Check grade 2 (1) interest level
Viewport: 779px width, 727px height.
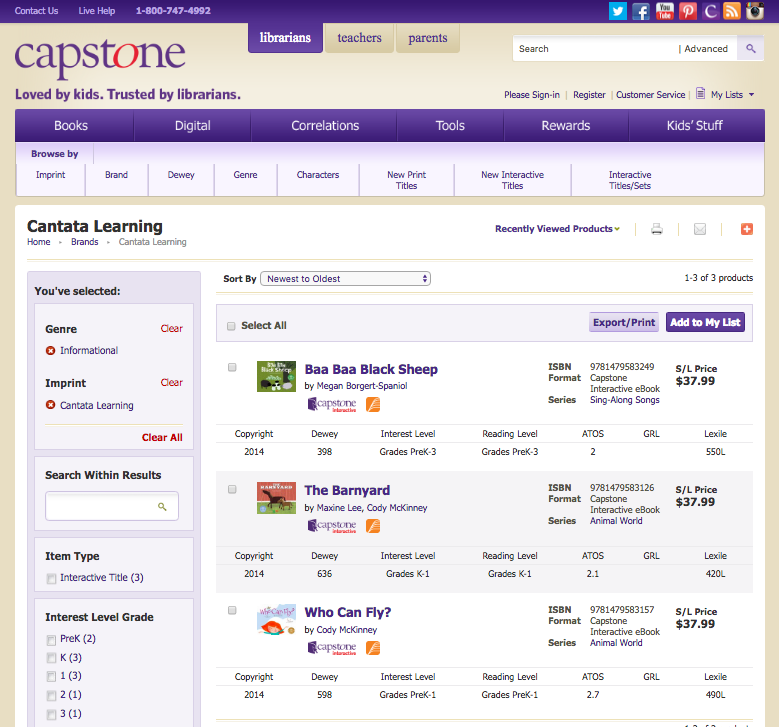point(51,695)
